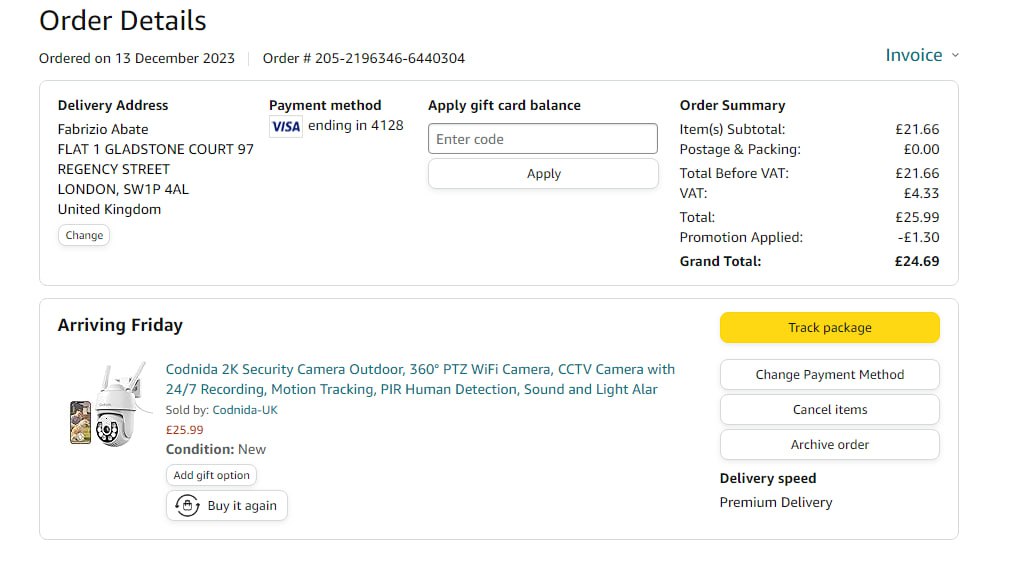Click the order number 205-2196346-6440304
Screen dimensions: 1010x563
(389, 58)
